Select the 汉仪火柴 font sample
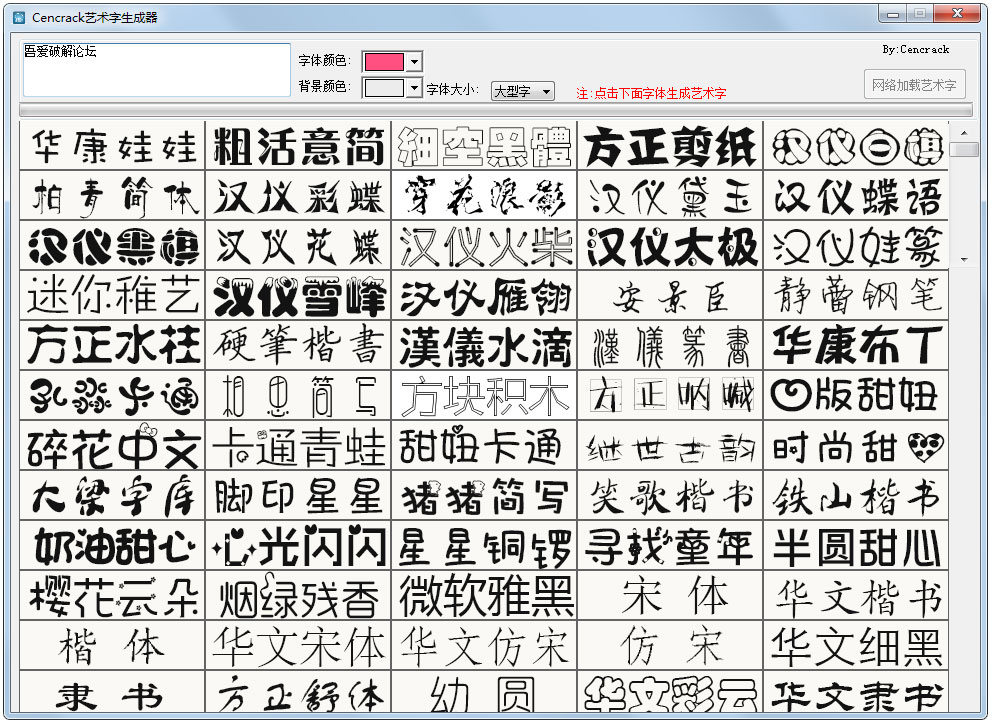 485,246
